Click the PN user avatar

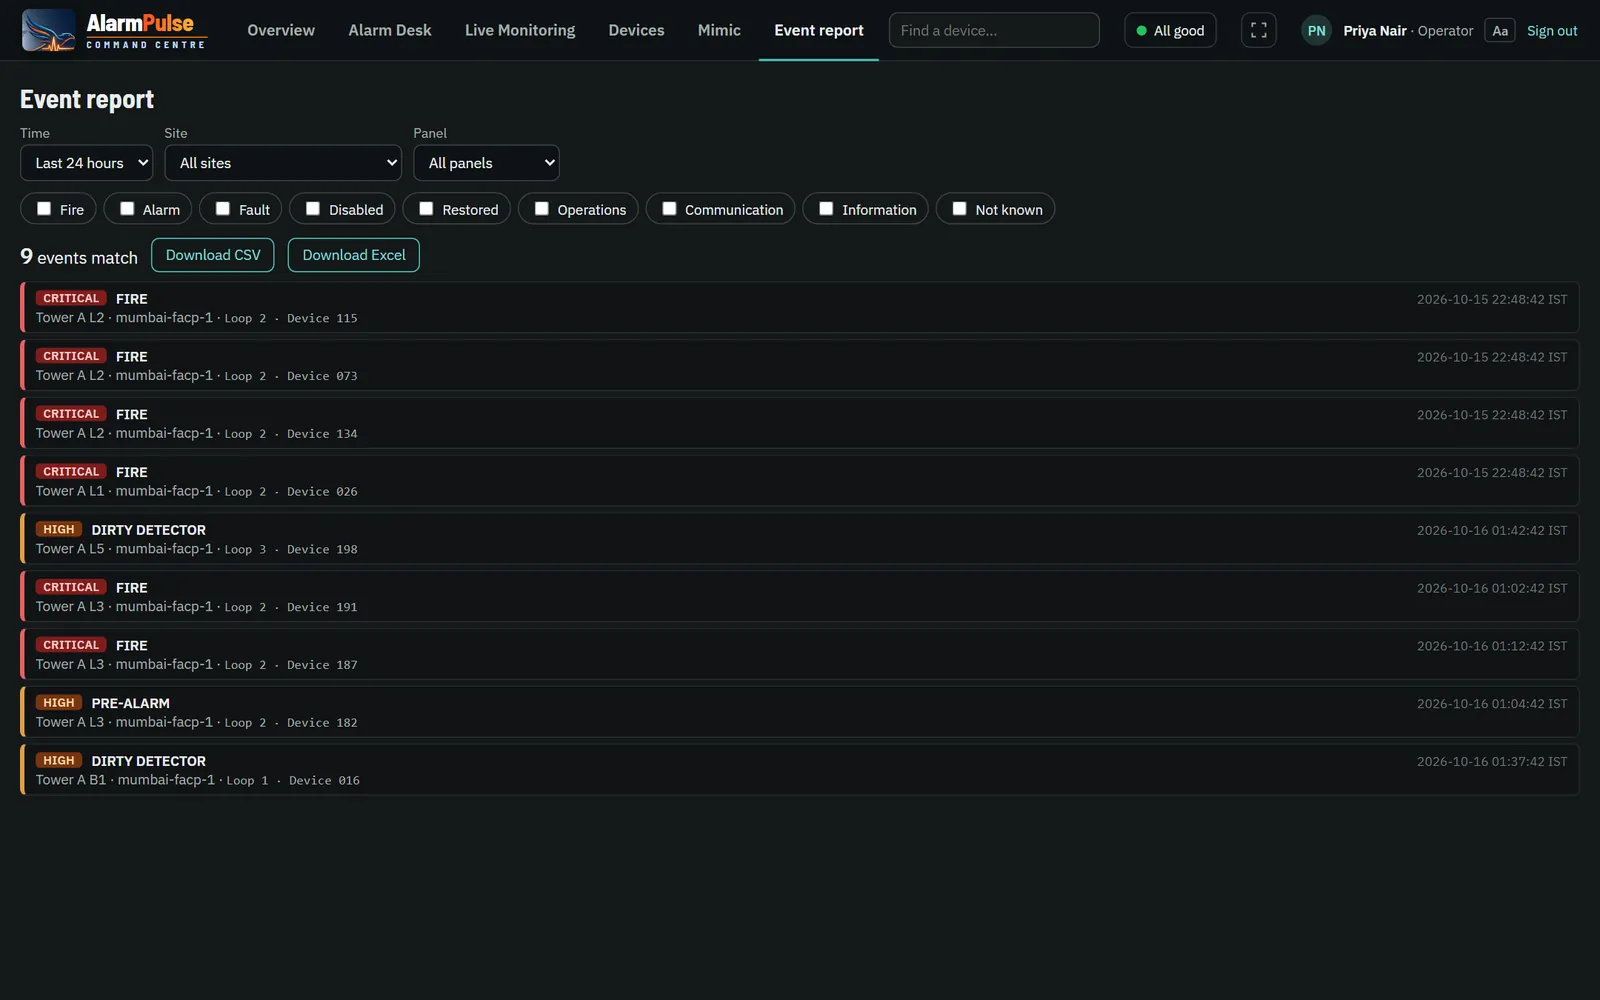pyautogui.click(x=1316, y=30)
